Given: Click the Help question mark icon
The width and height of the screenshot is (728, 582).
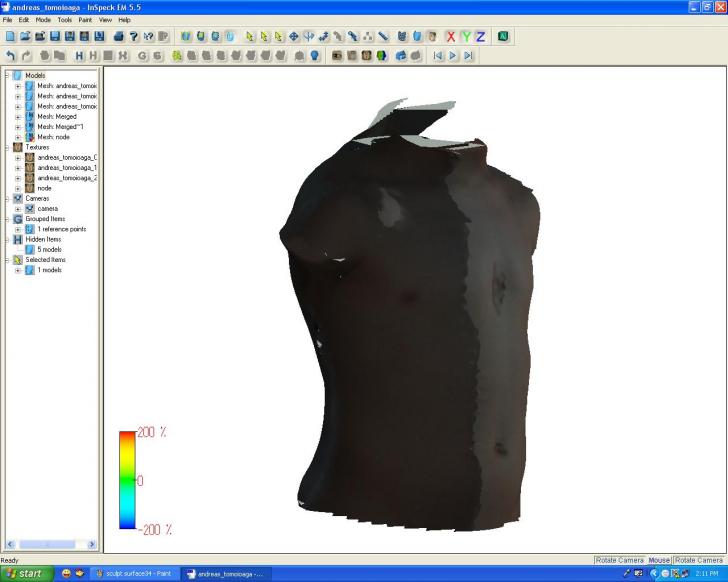Looking at the screenshot, I should click(133, 37).
